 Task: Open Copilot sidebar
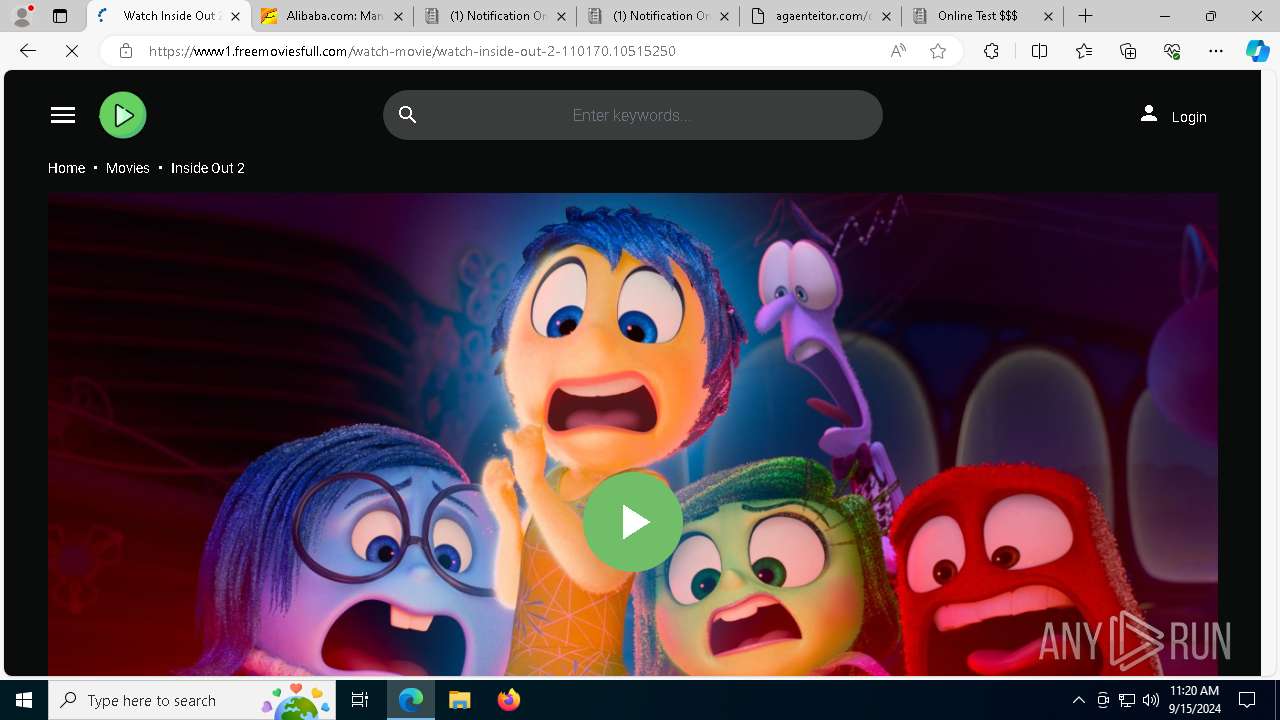1257,51
